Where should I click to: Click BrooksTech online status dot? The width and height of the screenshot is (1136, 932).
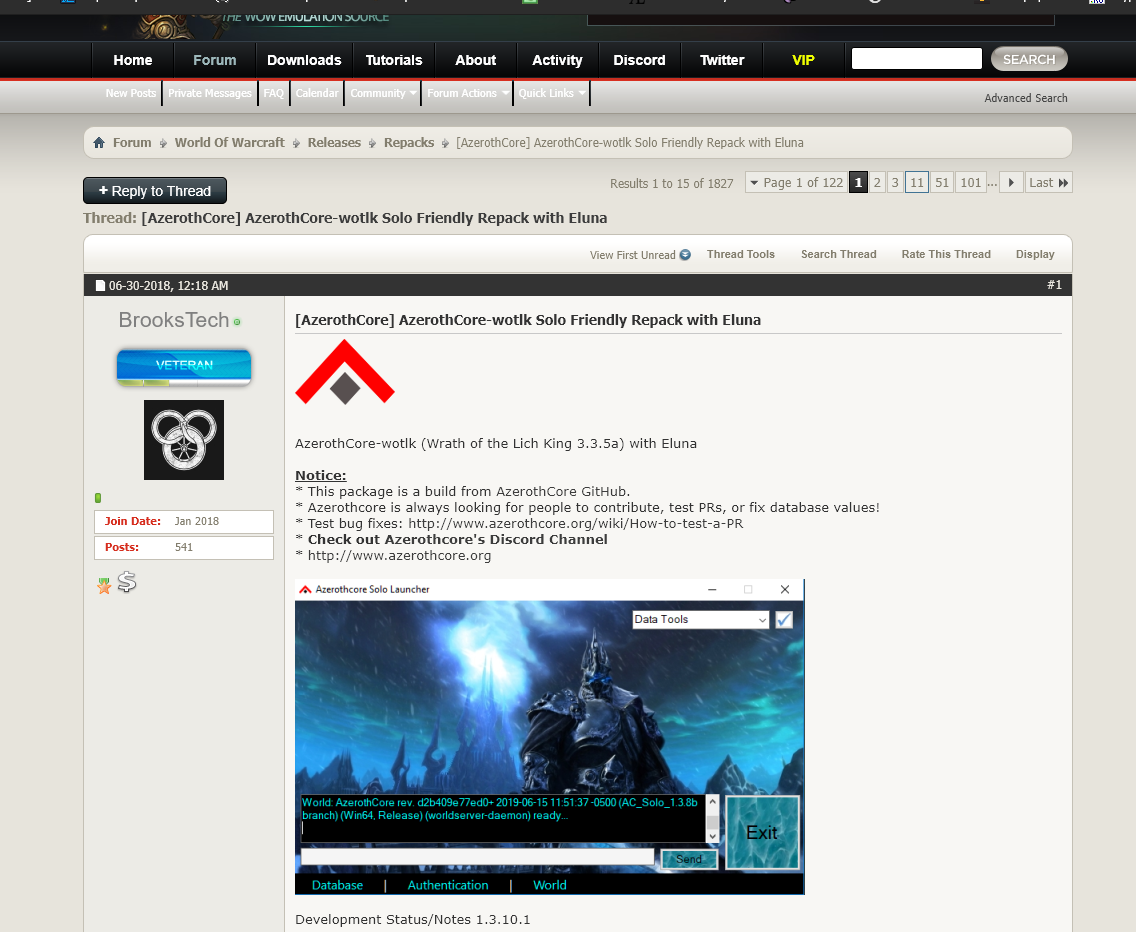[x=237, y=322]
